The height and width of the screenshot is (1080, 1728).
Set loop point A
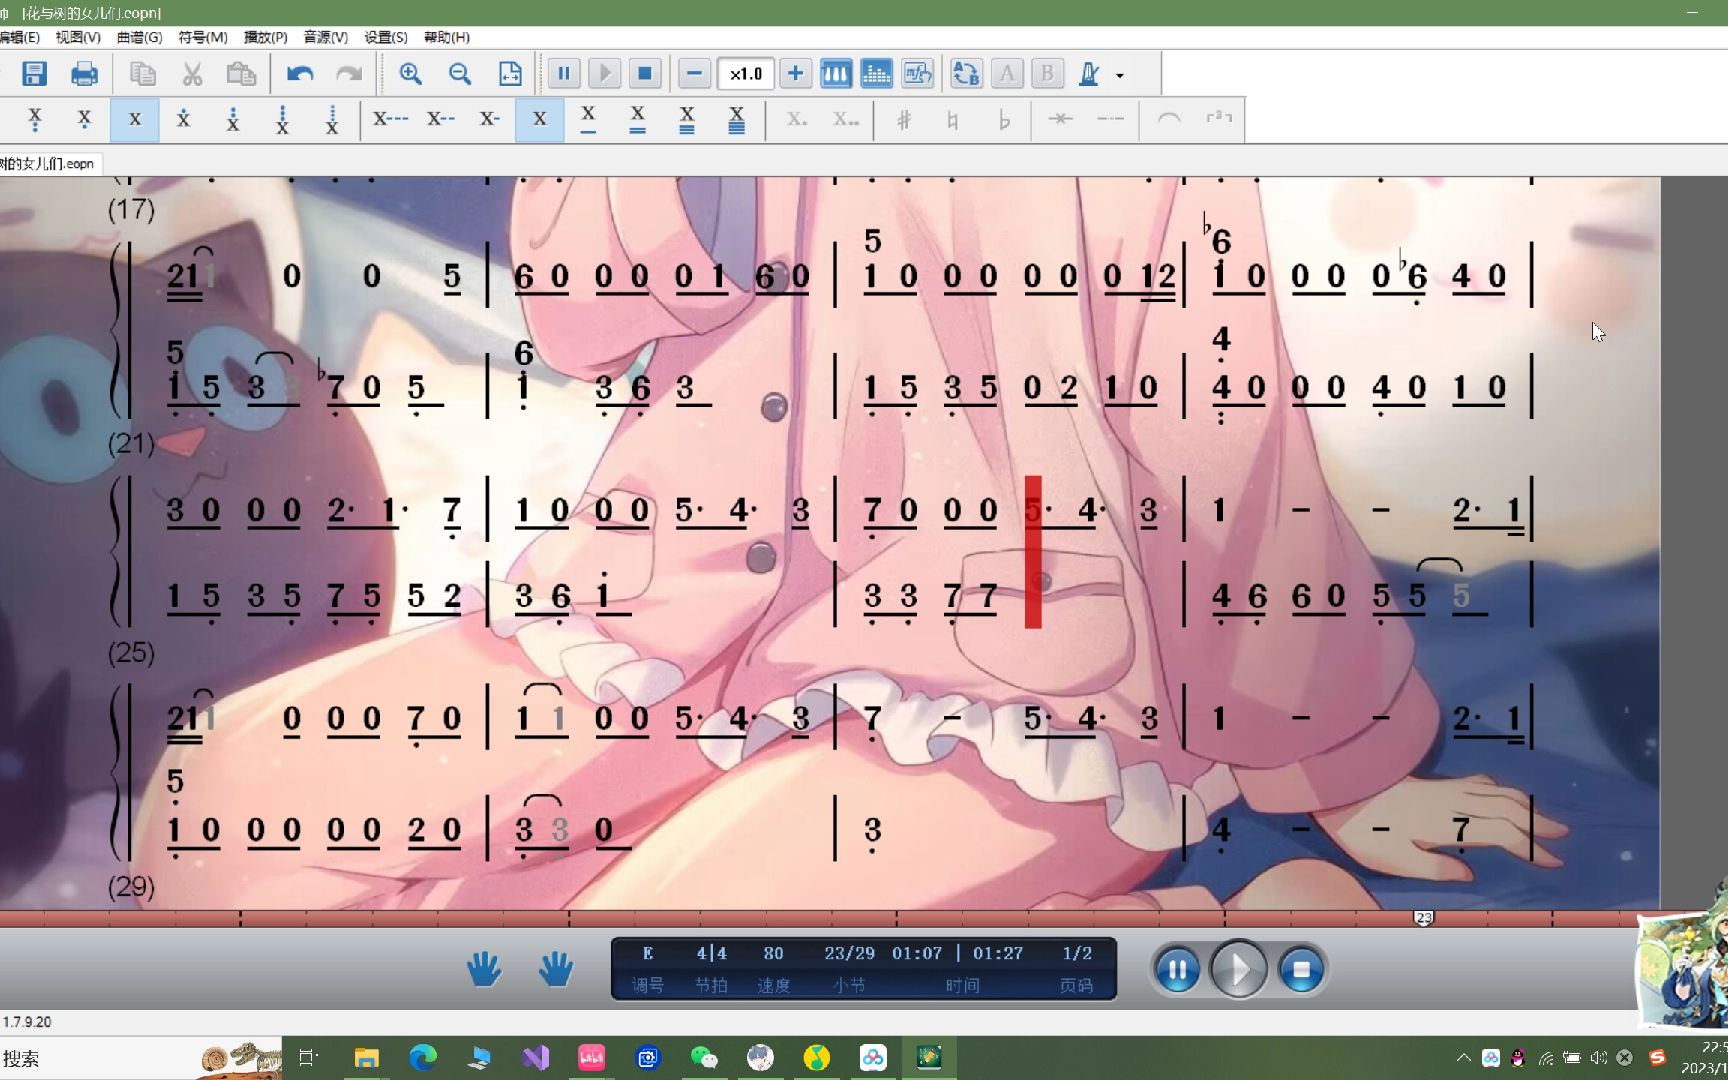[1007, 74]
